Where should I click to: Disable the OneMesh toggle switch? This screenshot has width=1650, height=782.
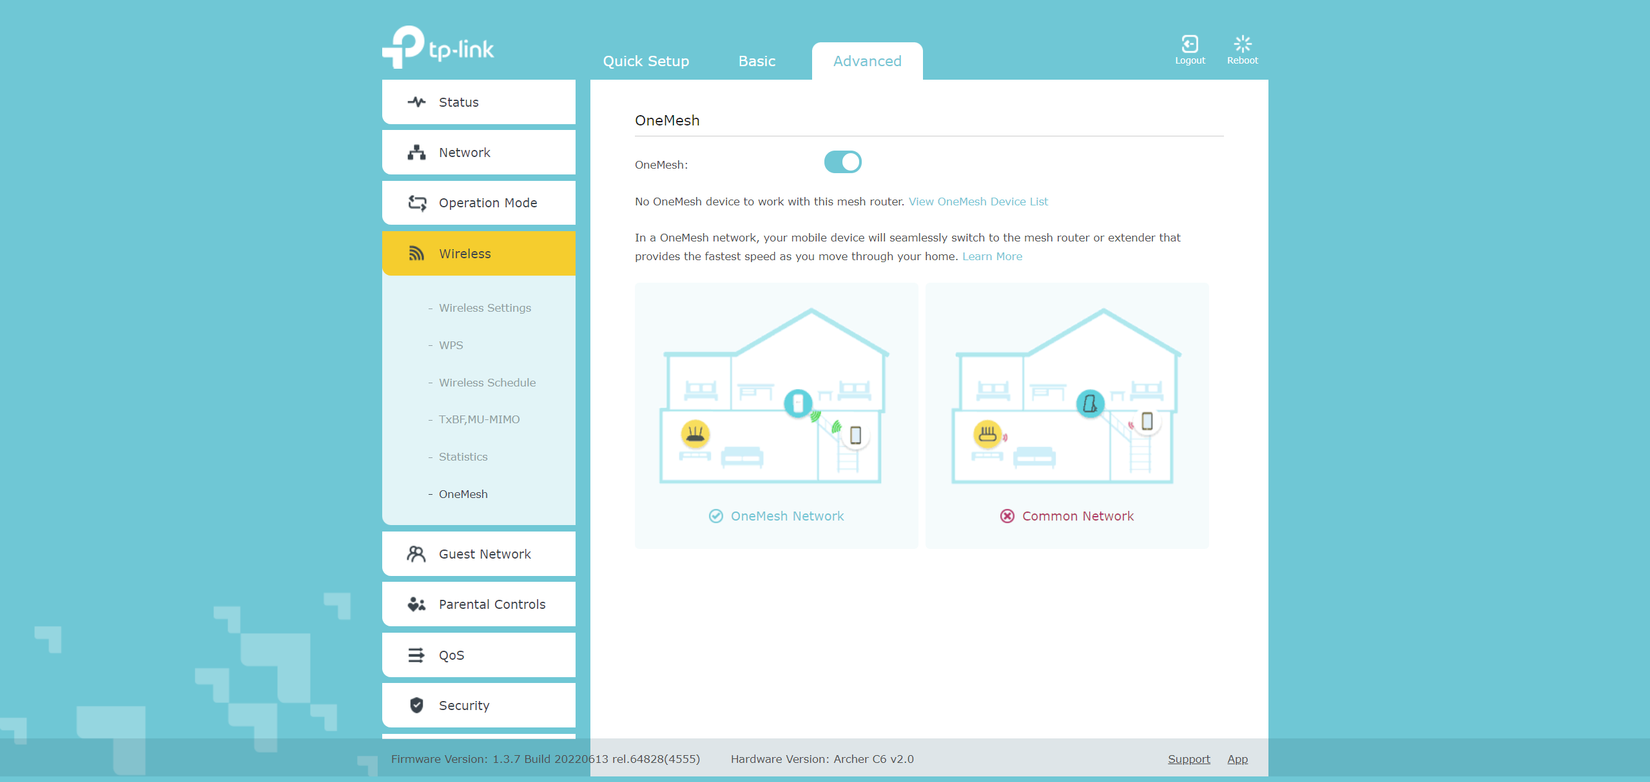coord(842,162)
